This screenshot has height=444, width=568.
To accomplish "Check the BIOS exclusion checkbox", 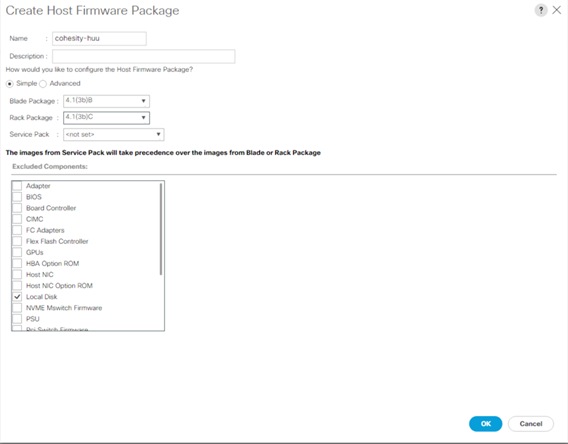I will click(17, 197).
